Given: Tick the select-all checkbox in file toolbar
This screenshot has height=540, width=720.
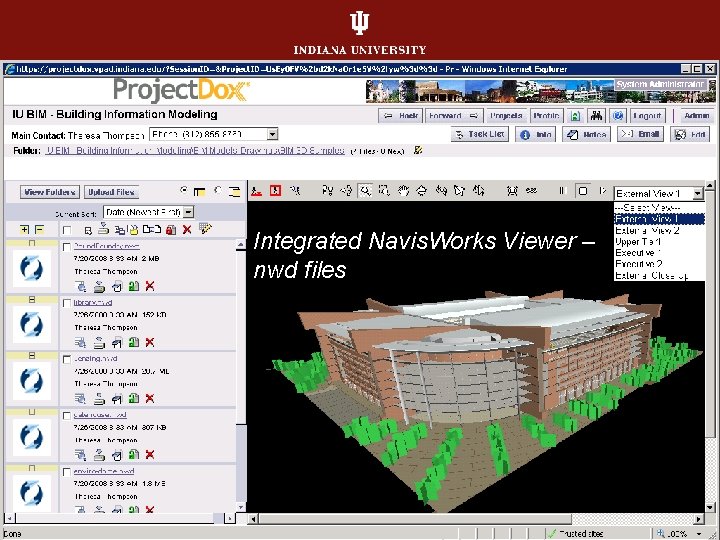Looking at the screenshot, I should (67, 230).
